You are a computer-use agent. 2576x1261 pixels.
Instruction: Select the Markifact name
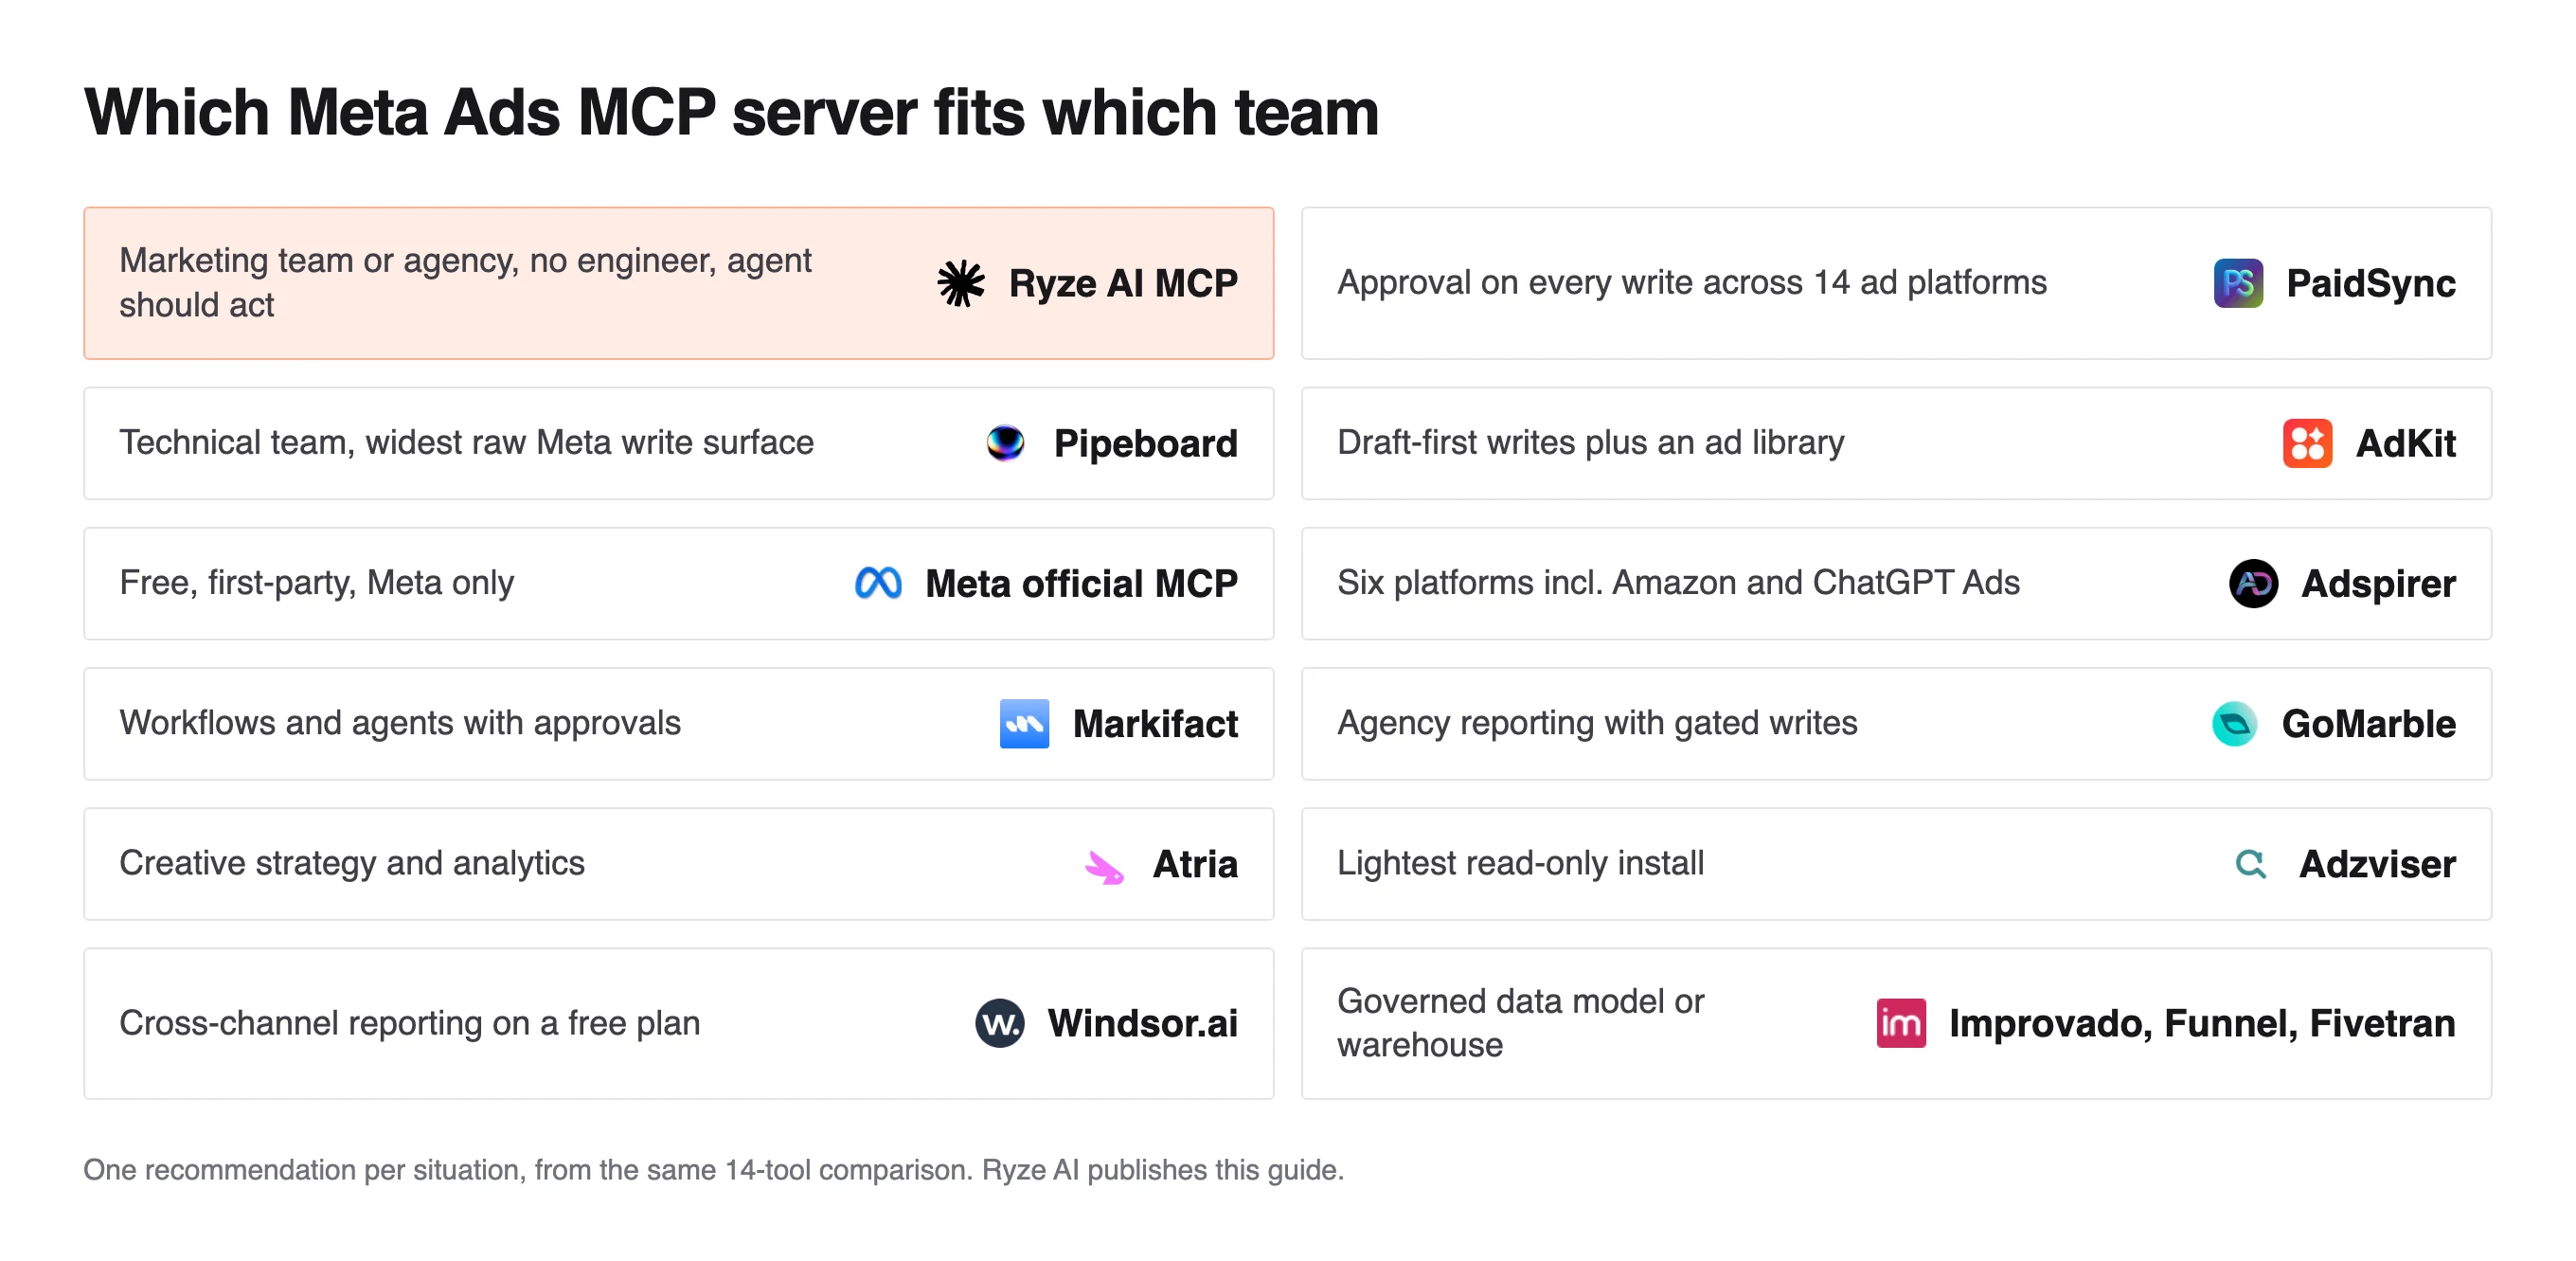pos(1155,723)
